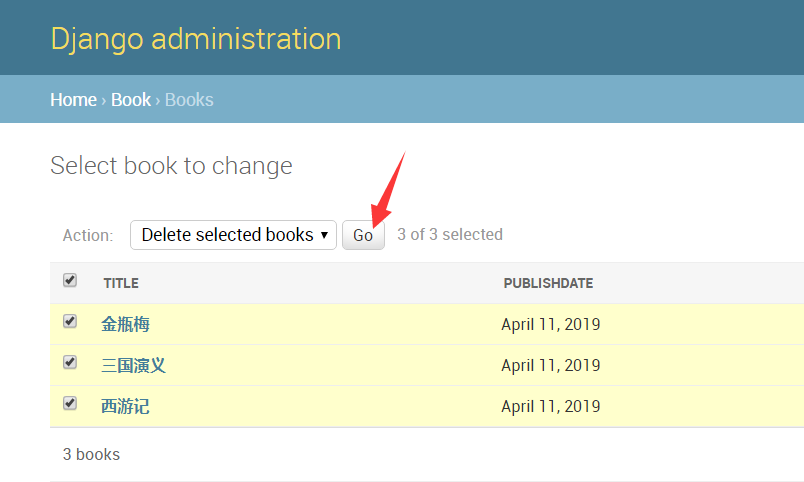Sort by the PUBLISHDATE column header
This screenshot has height=482, width=804.
click(x=548, y=284)
